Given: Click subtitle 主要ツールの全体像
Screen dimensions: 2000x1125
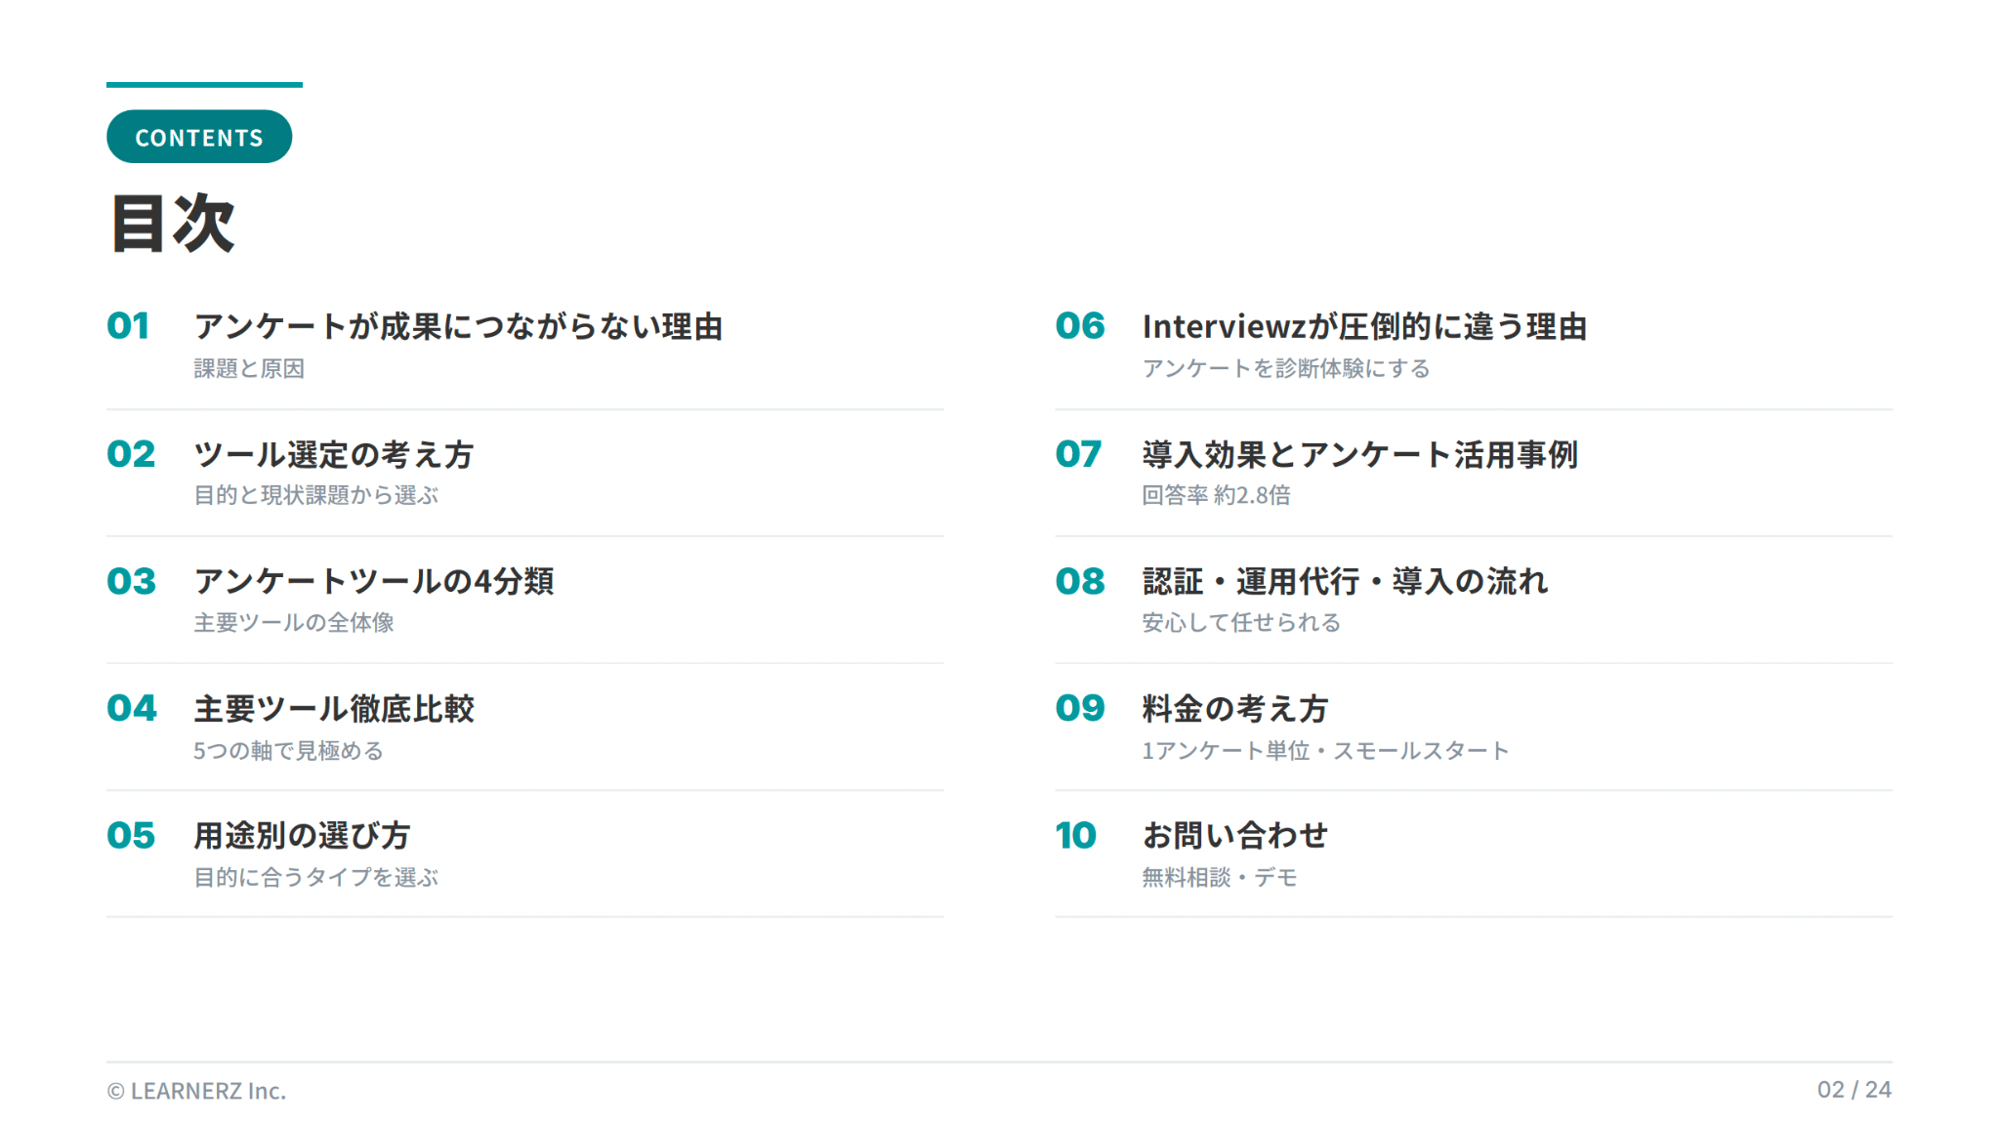Looking at the screenshot, I should point(294,623).
